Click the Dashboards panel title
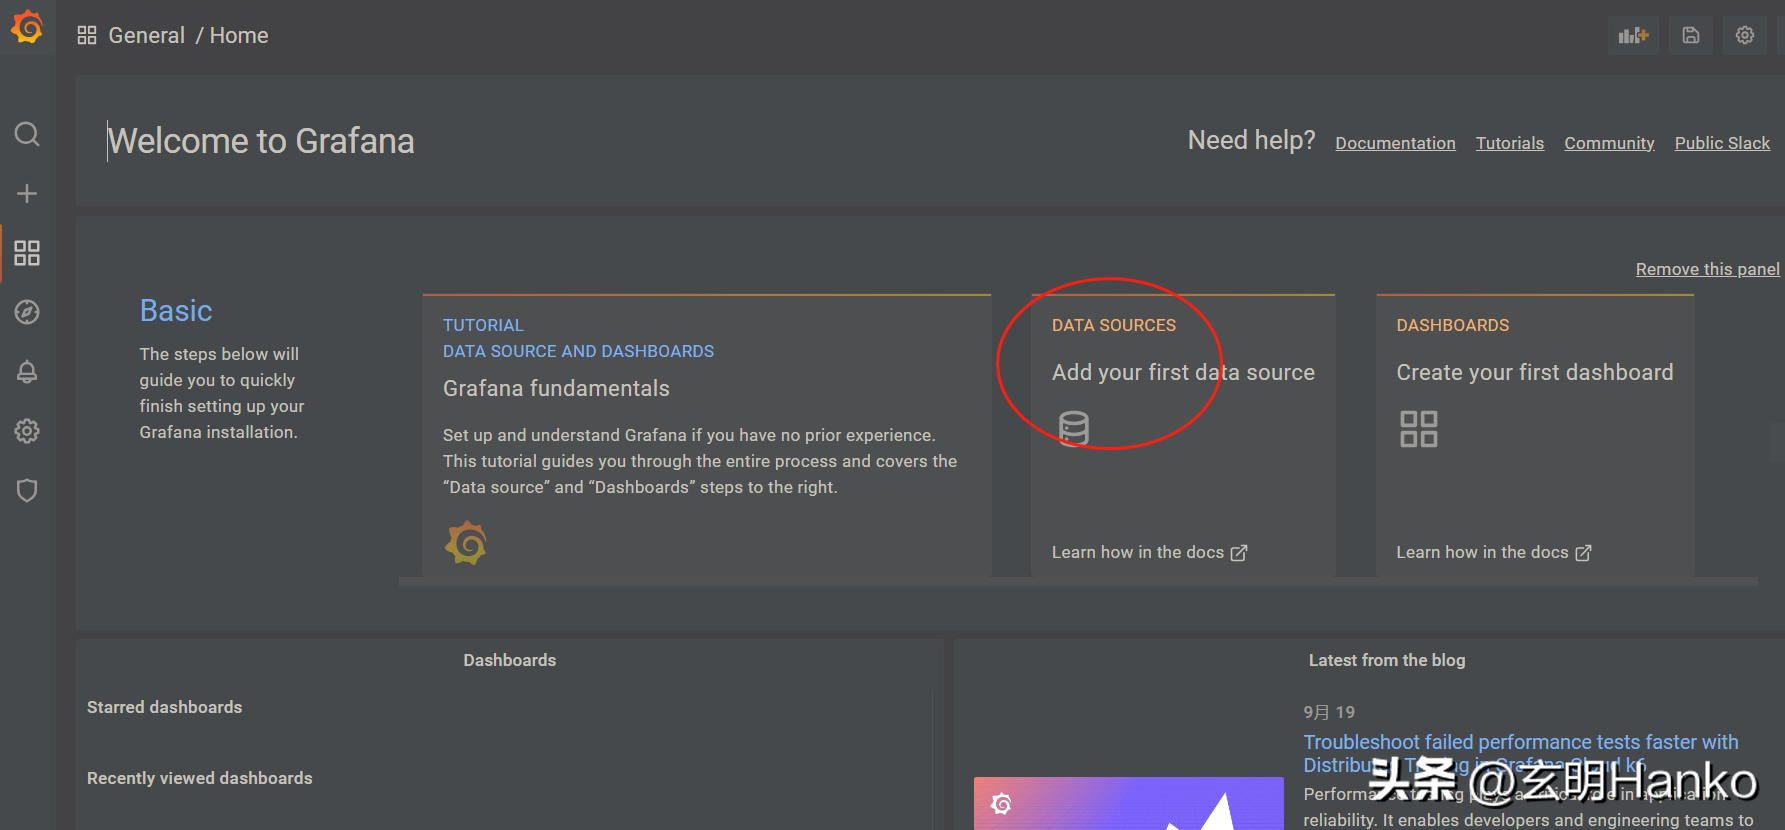 [x=509, y=660]
